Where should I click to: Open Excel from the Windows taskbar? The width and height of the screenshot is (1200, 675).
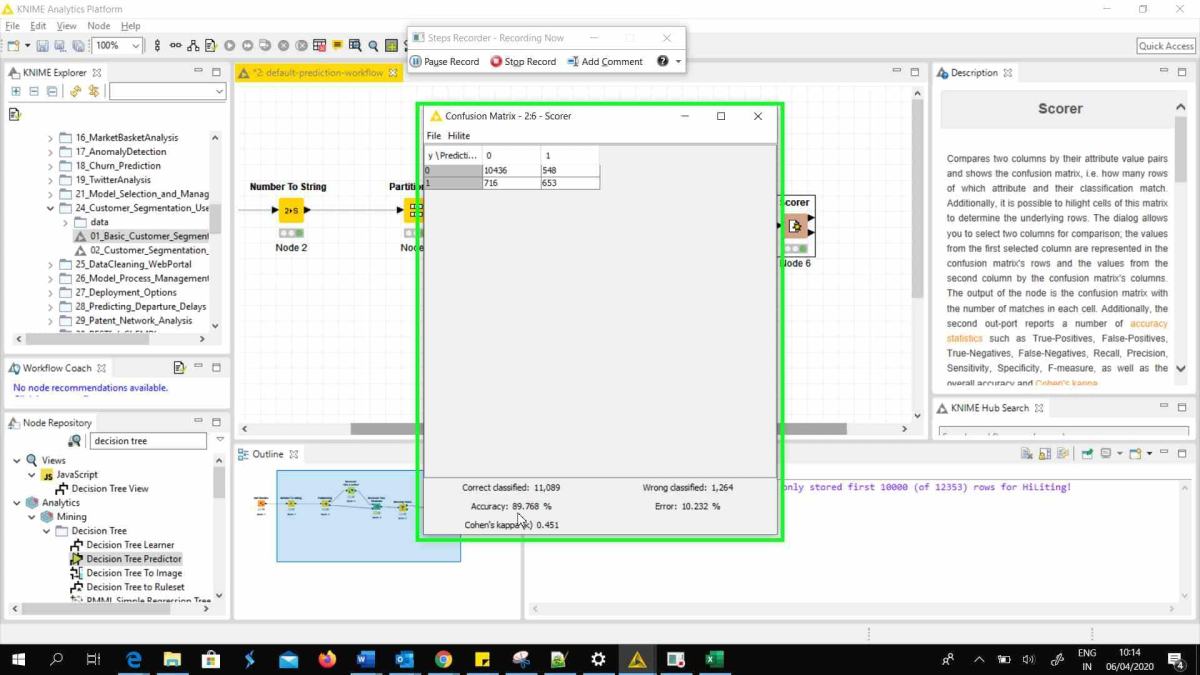click(x=714, y=660)
